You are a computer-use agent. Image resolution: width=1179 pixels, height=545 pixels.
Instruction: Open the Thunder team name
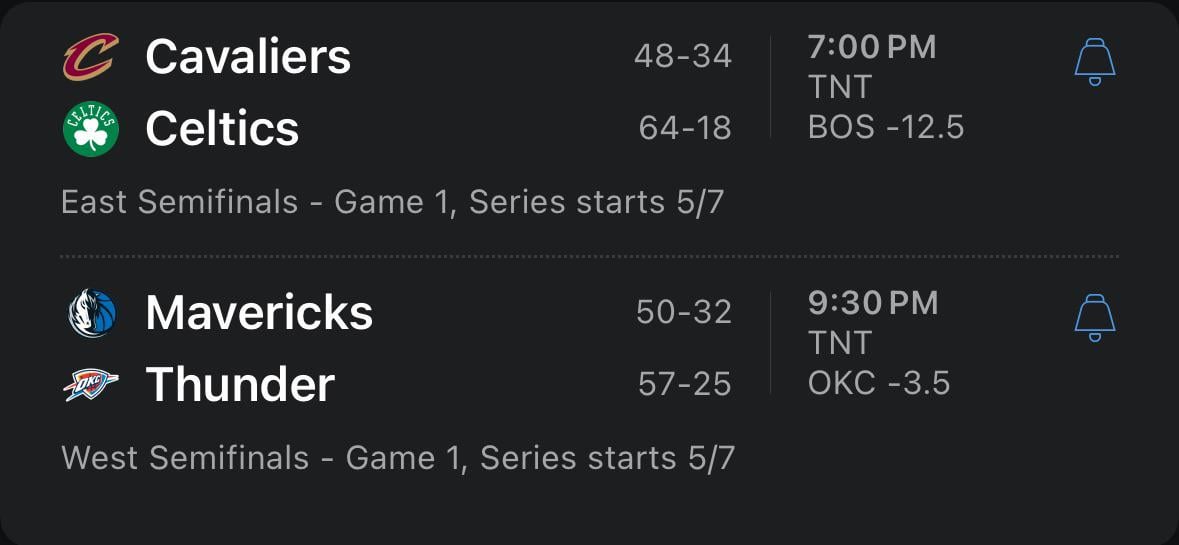pos(240,385)
